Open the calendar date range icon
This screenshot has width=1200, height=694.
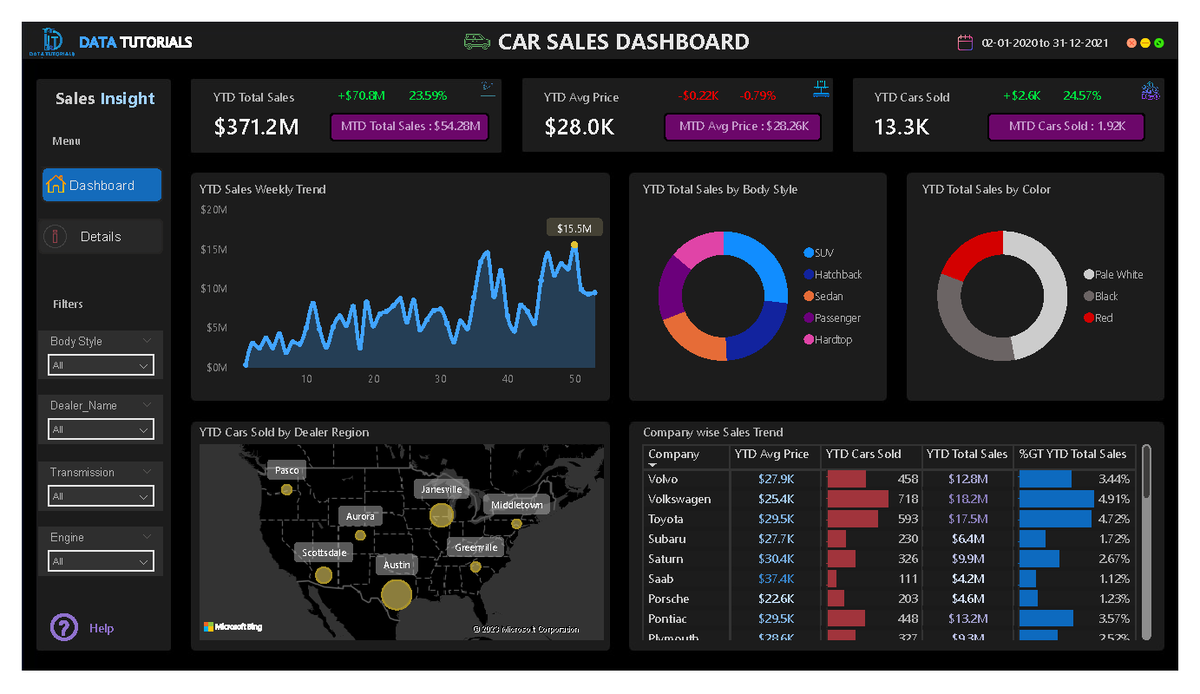(x=965, y=42)
